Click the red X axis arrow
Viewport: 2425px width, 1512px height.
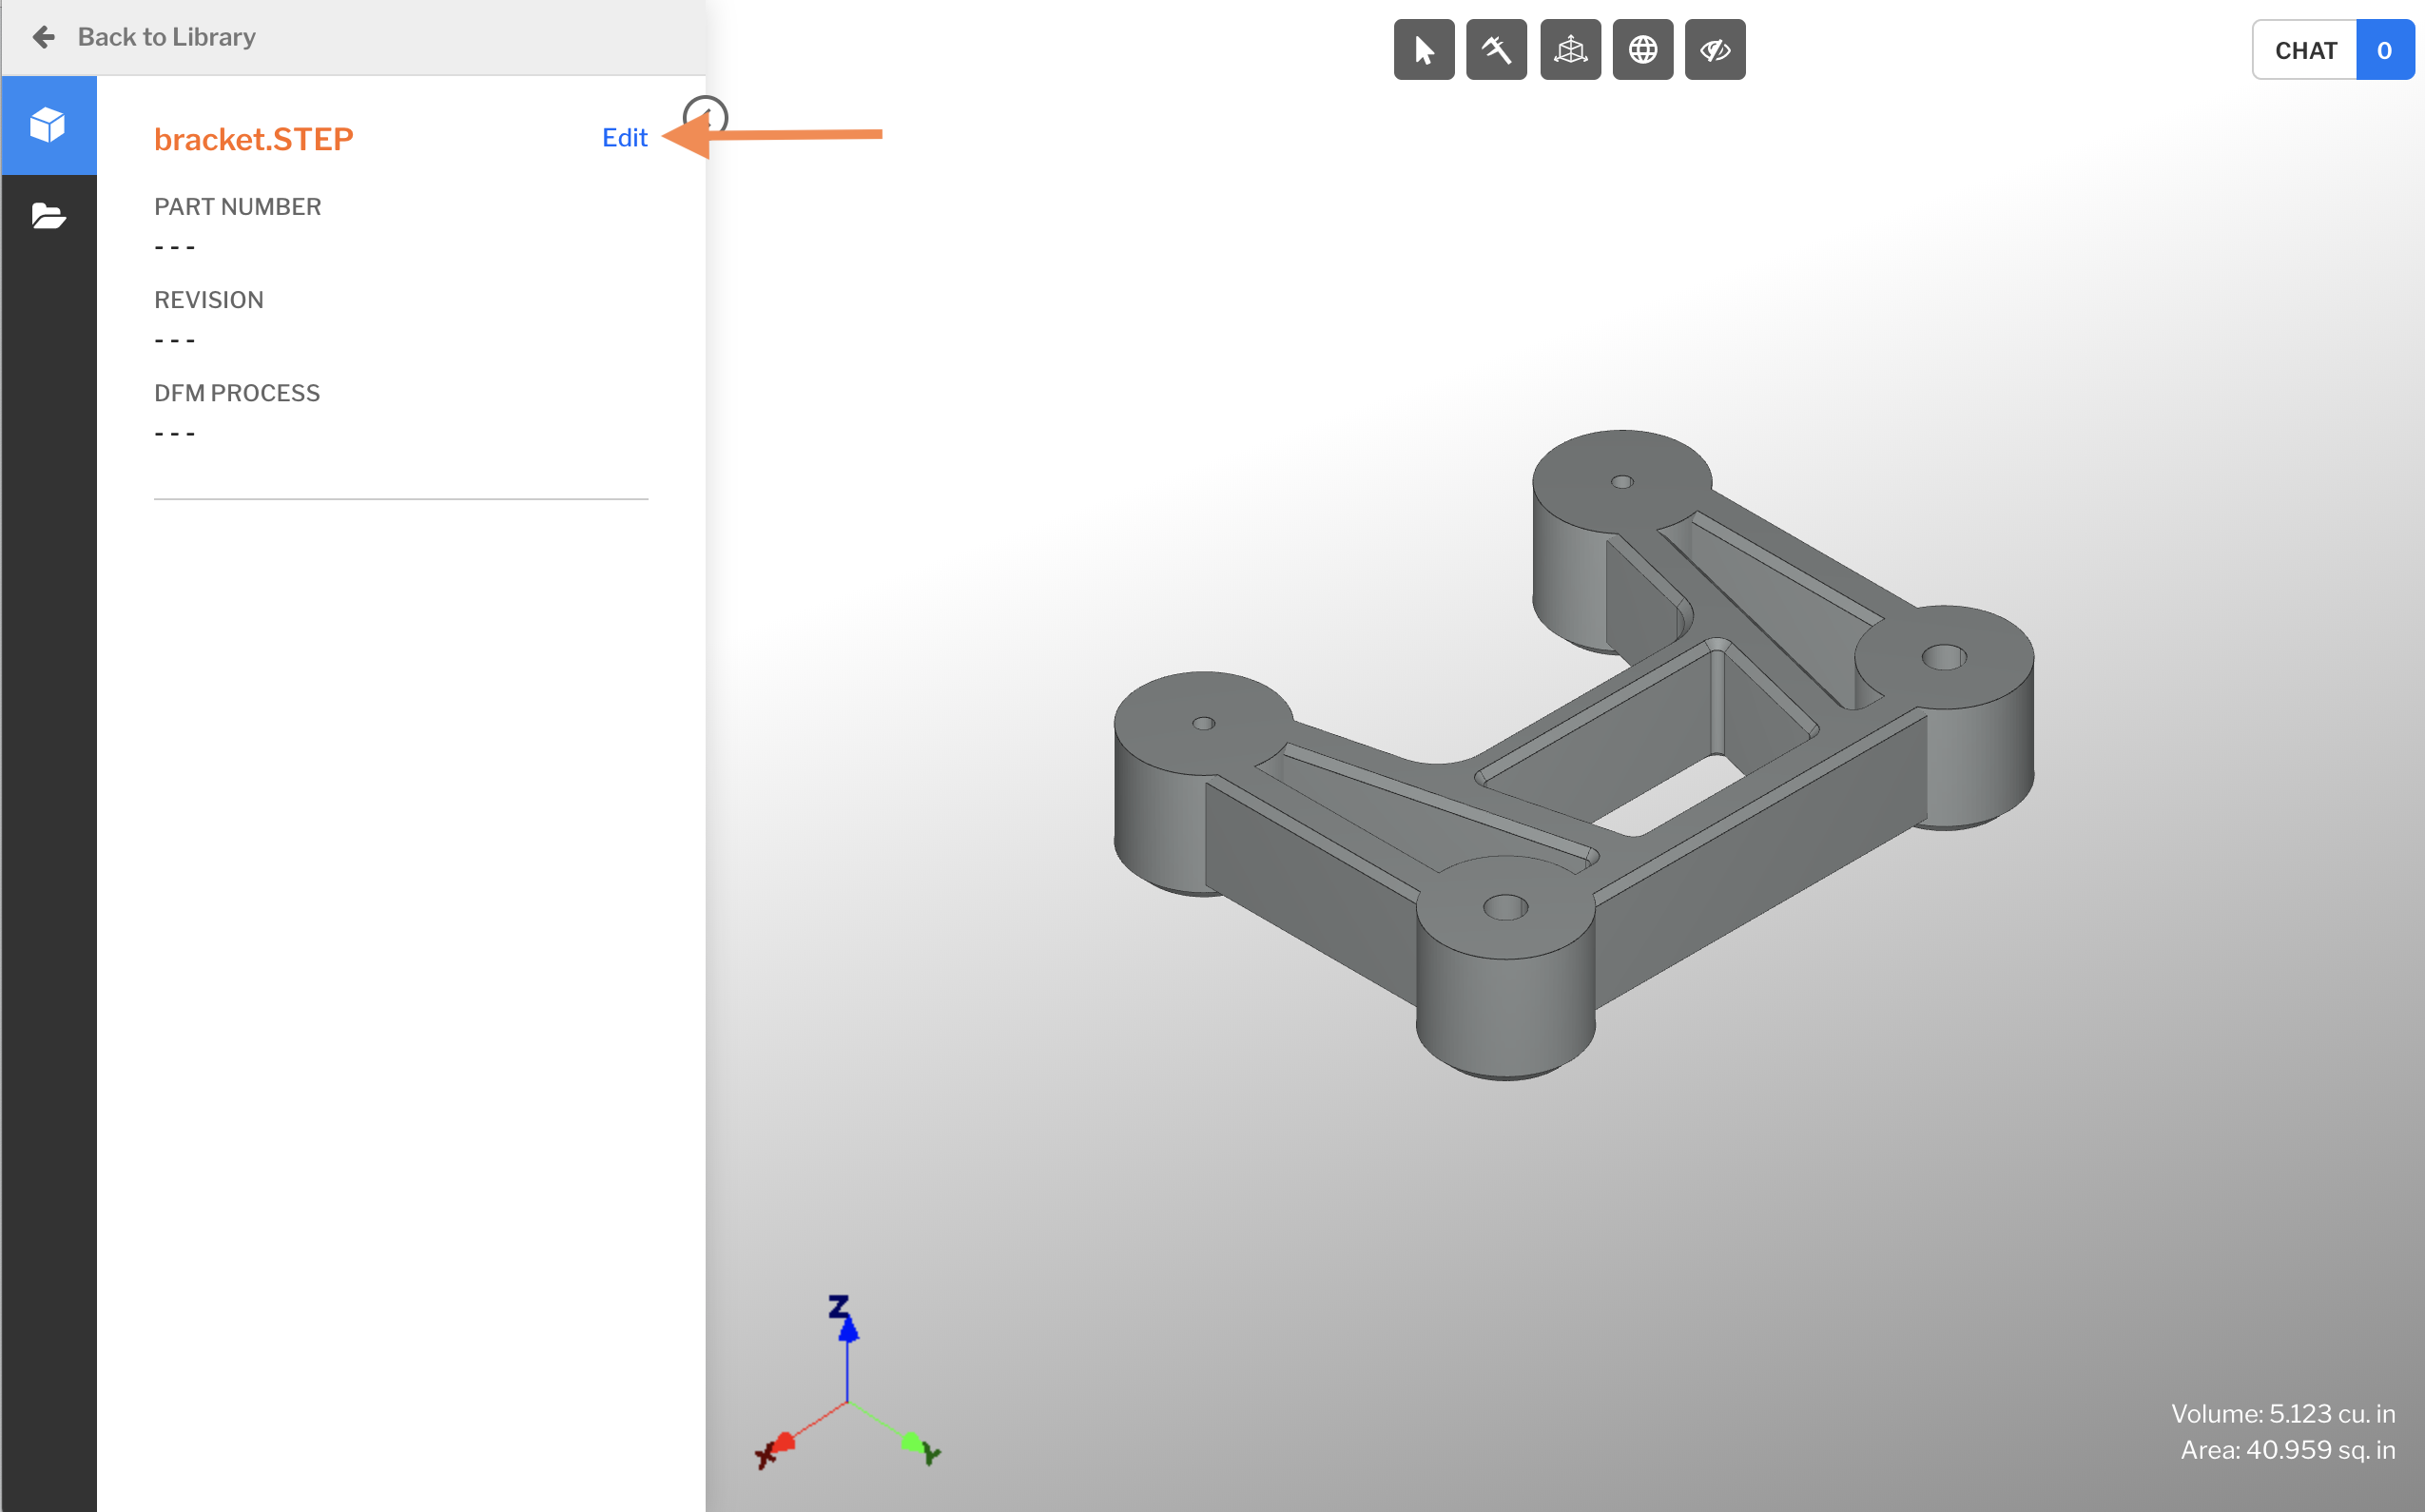783,1442
